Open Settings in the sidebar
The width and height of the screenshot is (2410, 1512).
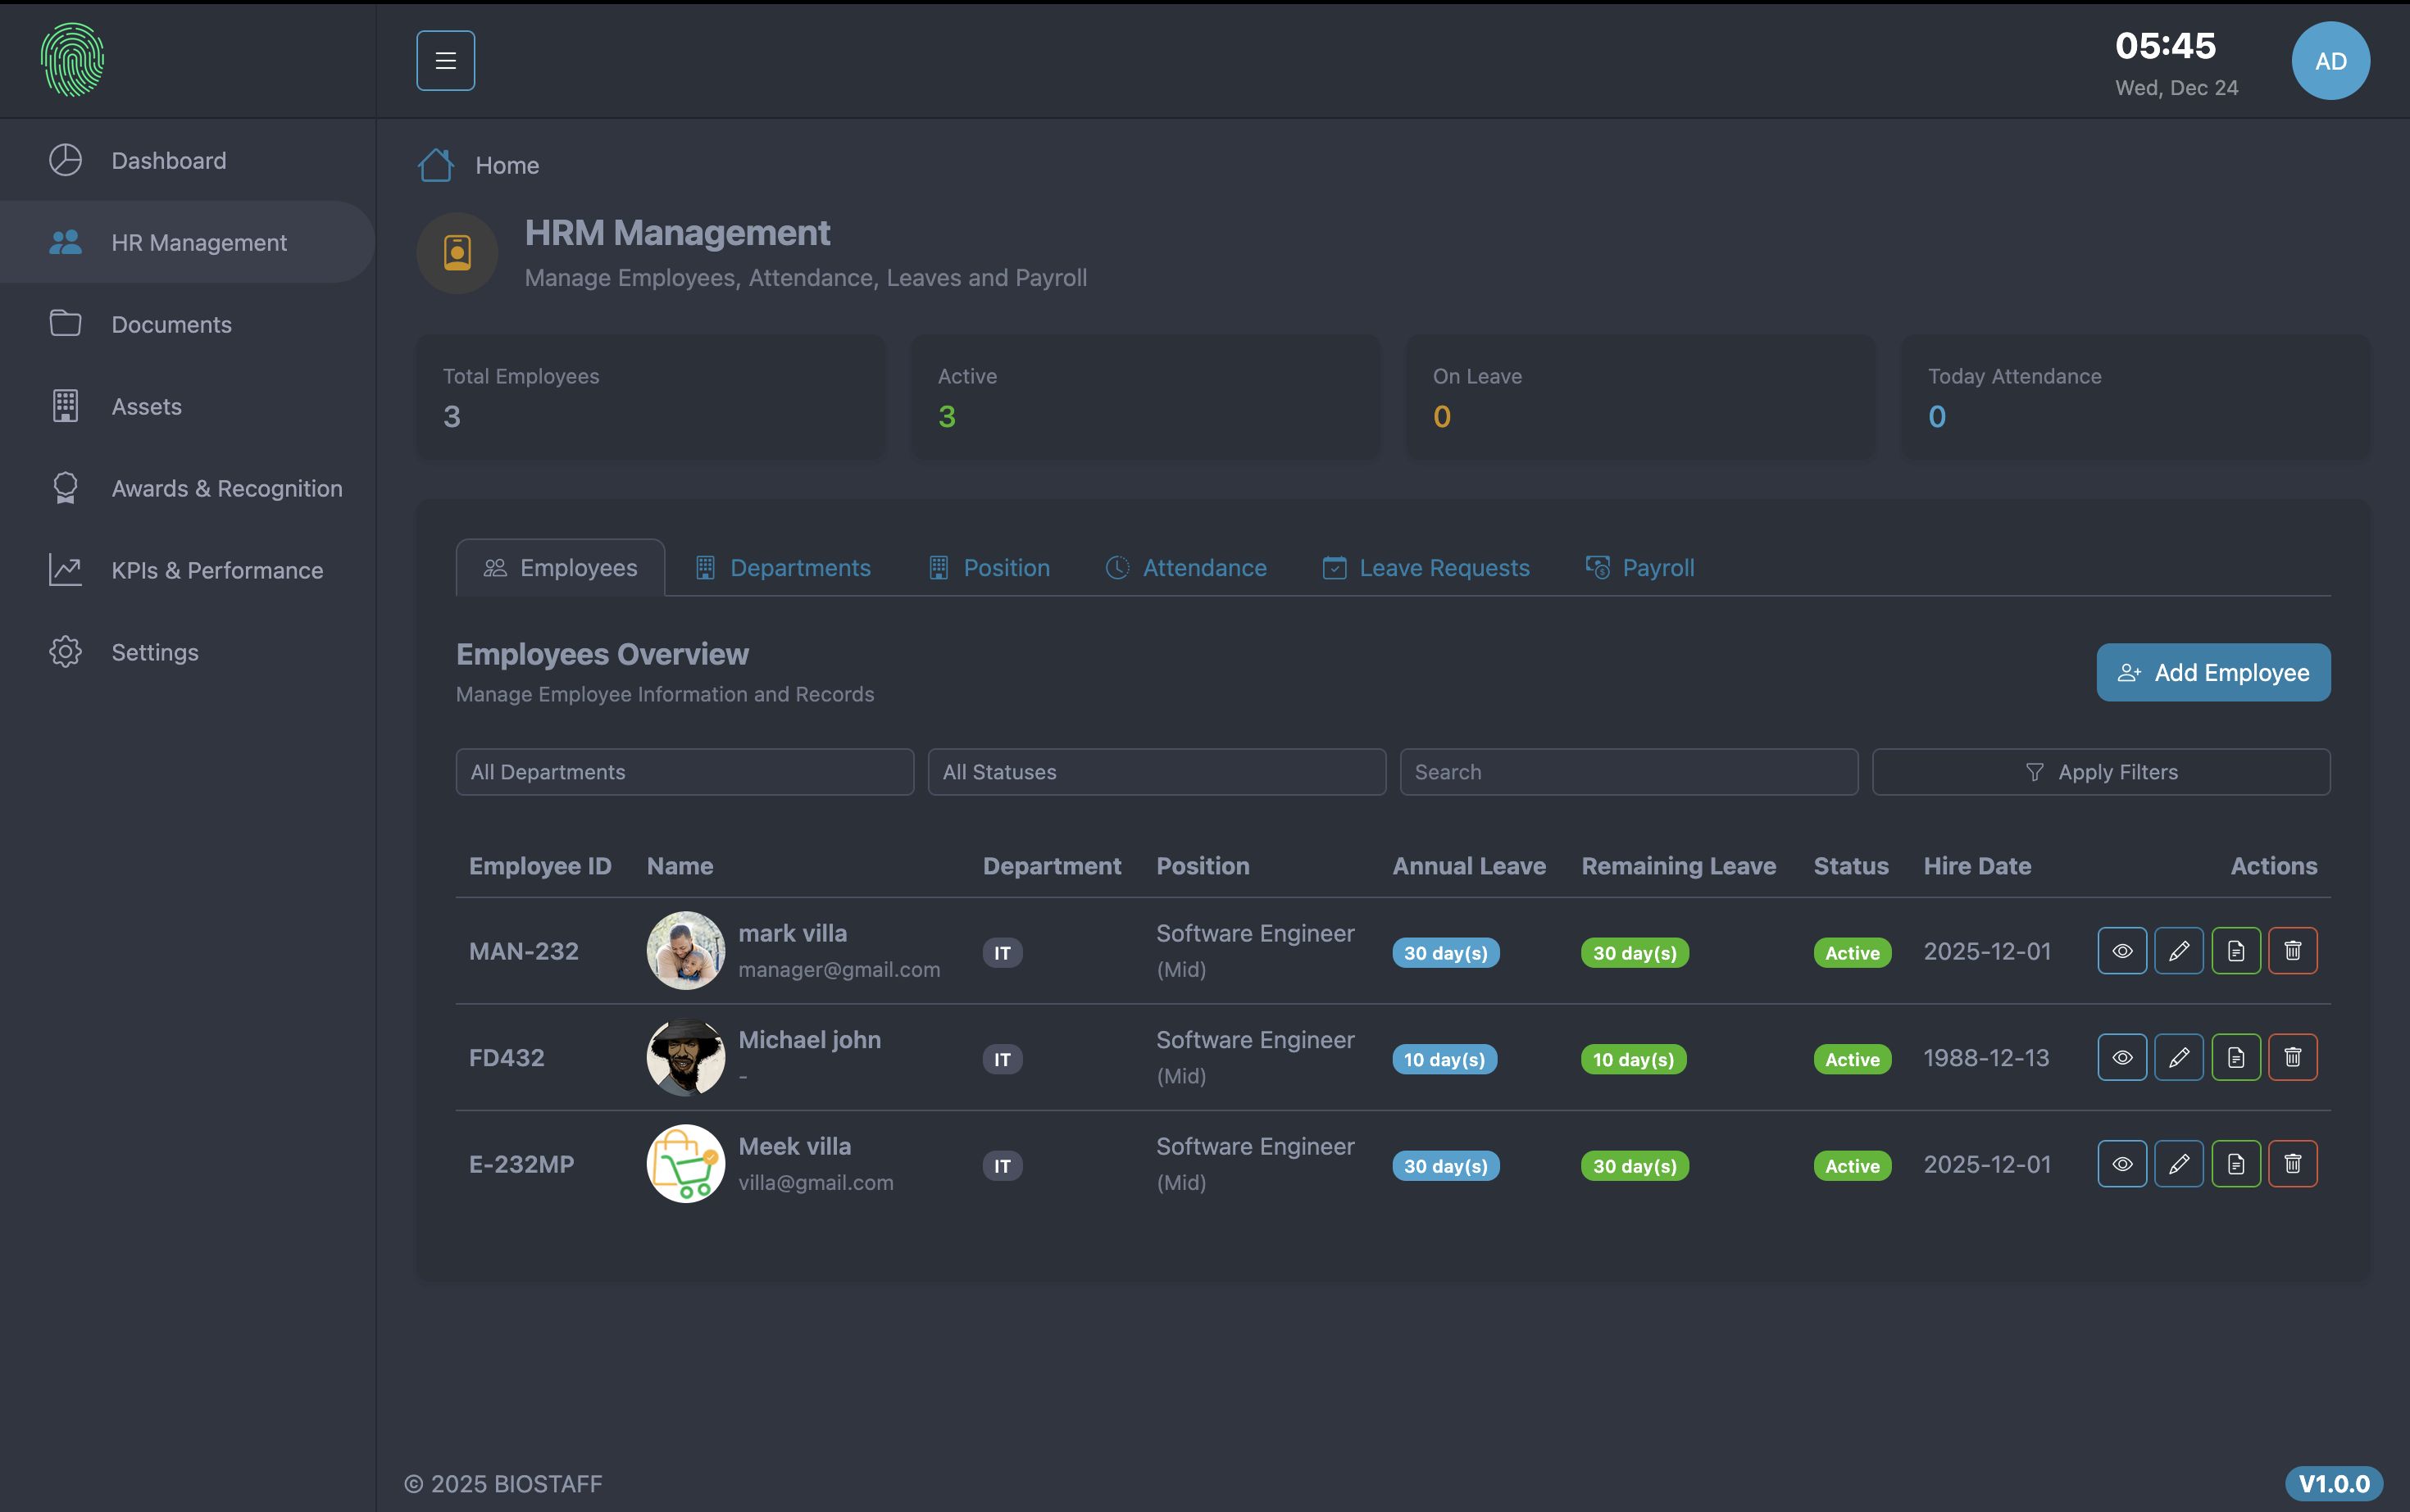155,652
